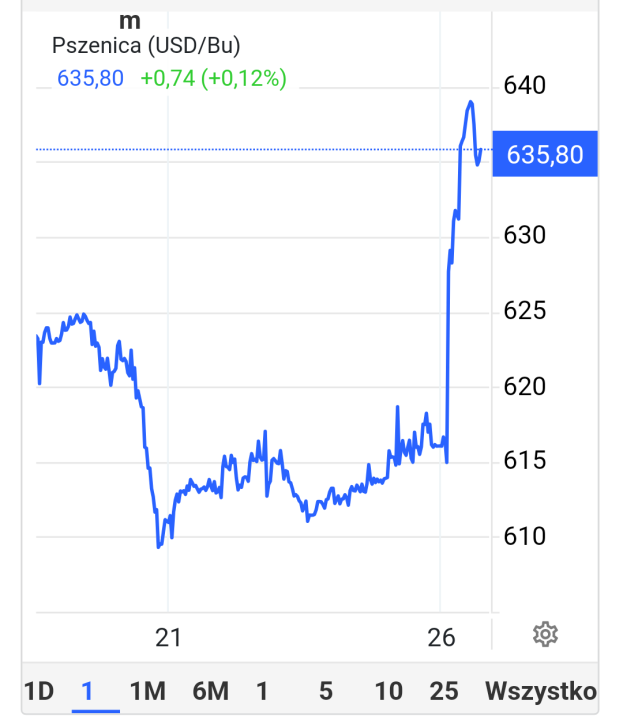Click the date label 21 on the time axis
The image size is (623, 720).
[x=169, y=637]
